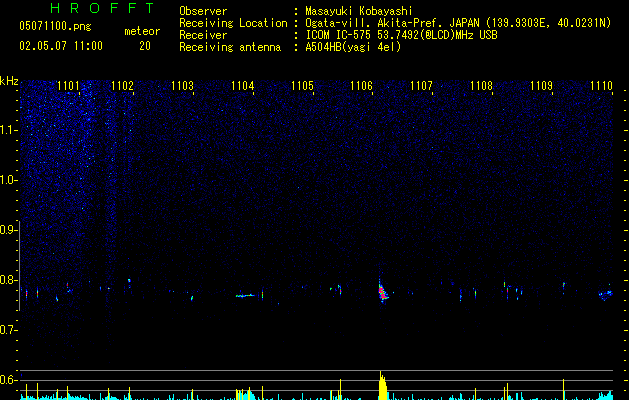This screenshot has width=629, height=400.
Task: Click the 1107 time marker
Action: 422,86
